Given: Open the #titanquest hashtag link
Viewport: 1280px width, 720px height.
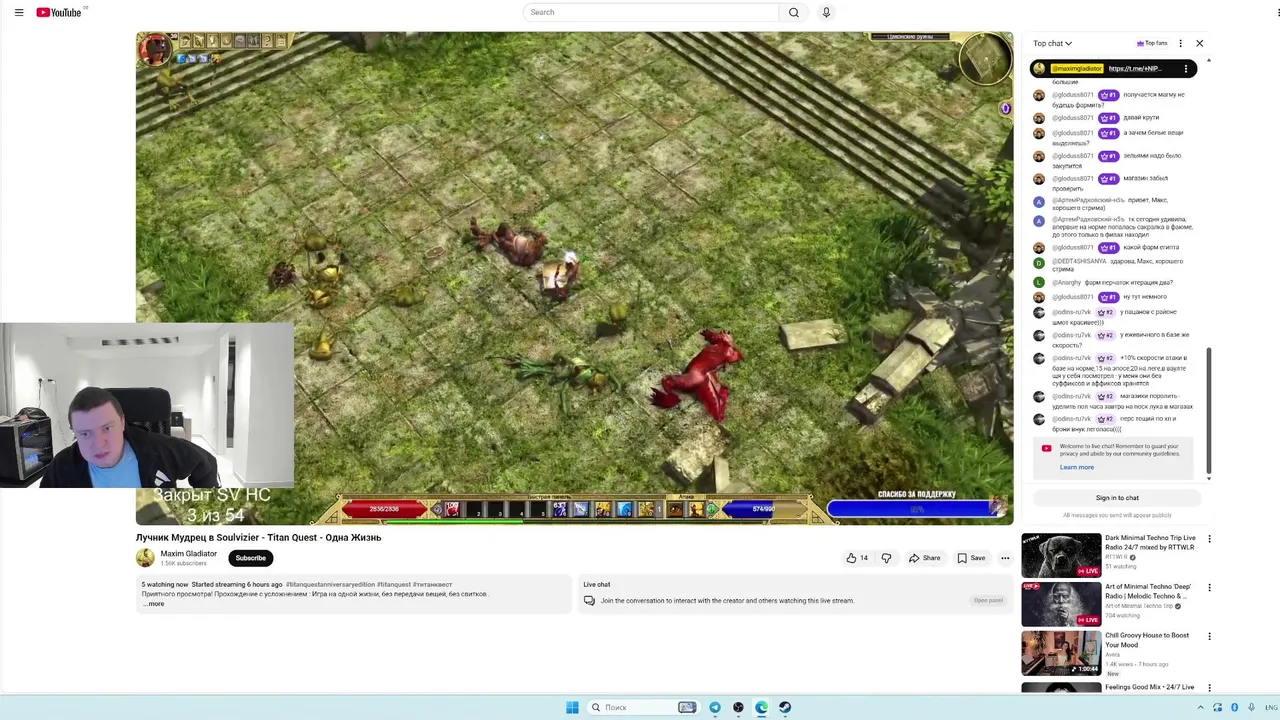Looking at the screenshot, I should pos(393,585).
